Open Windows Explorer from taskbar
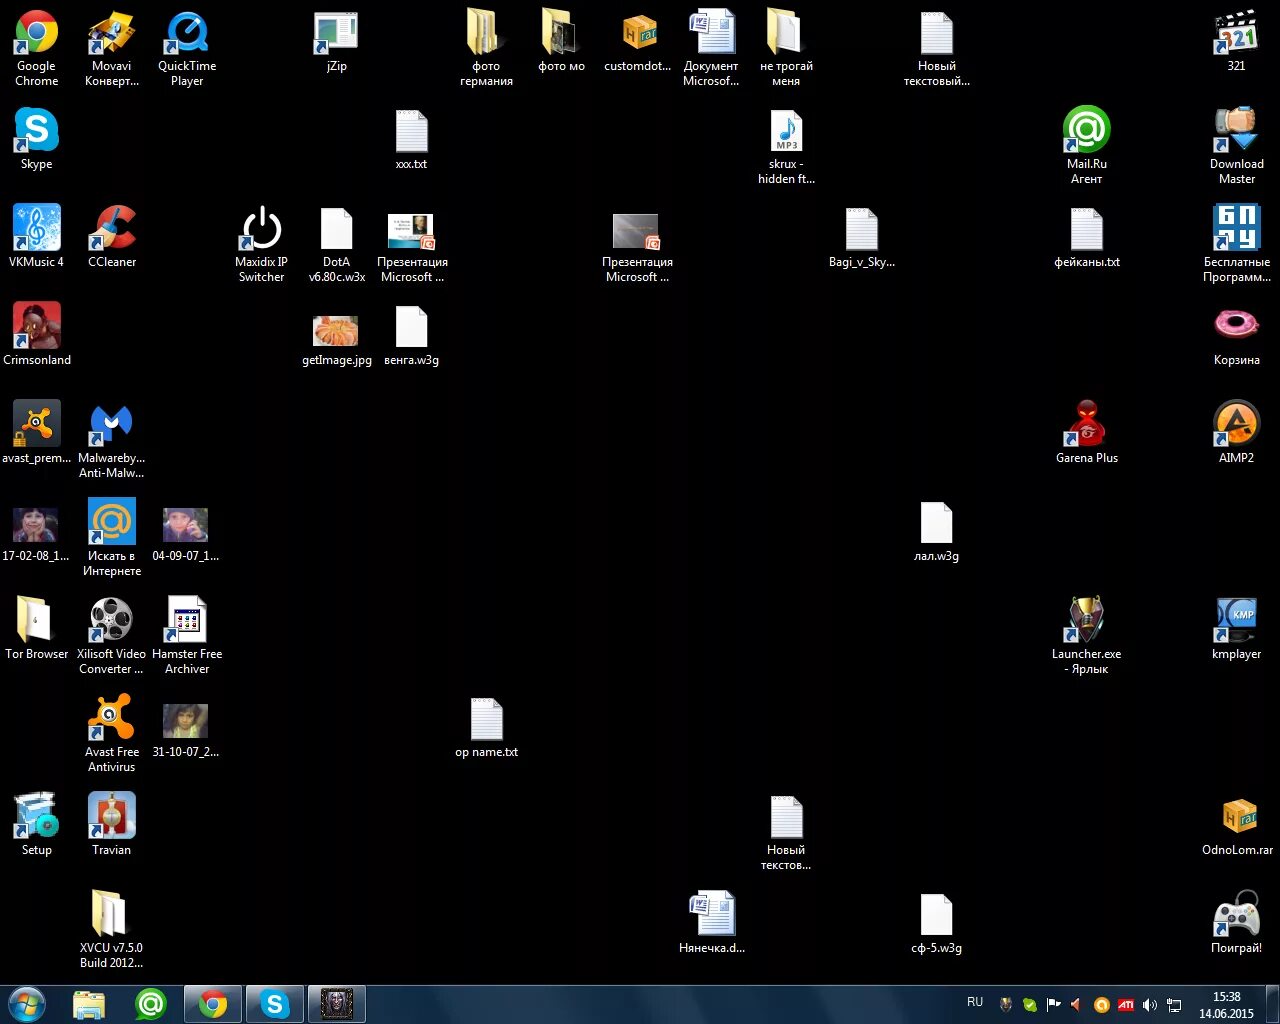The image size is (1280, 1024). coord(89,1004)
